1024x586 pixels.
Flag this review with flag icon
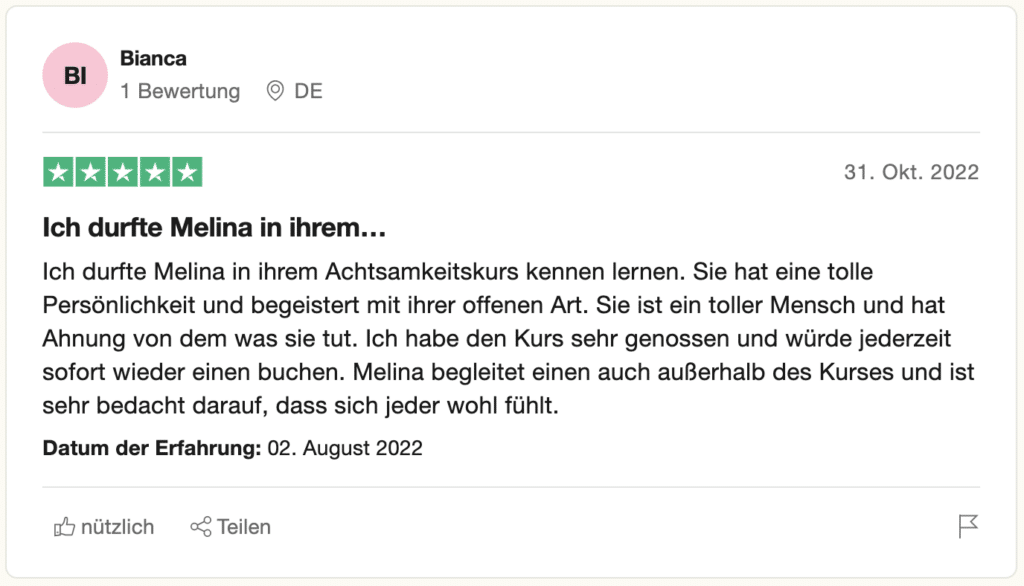[968, 526]
